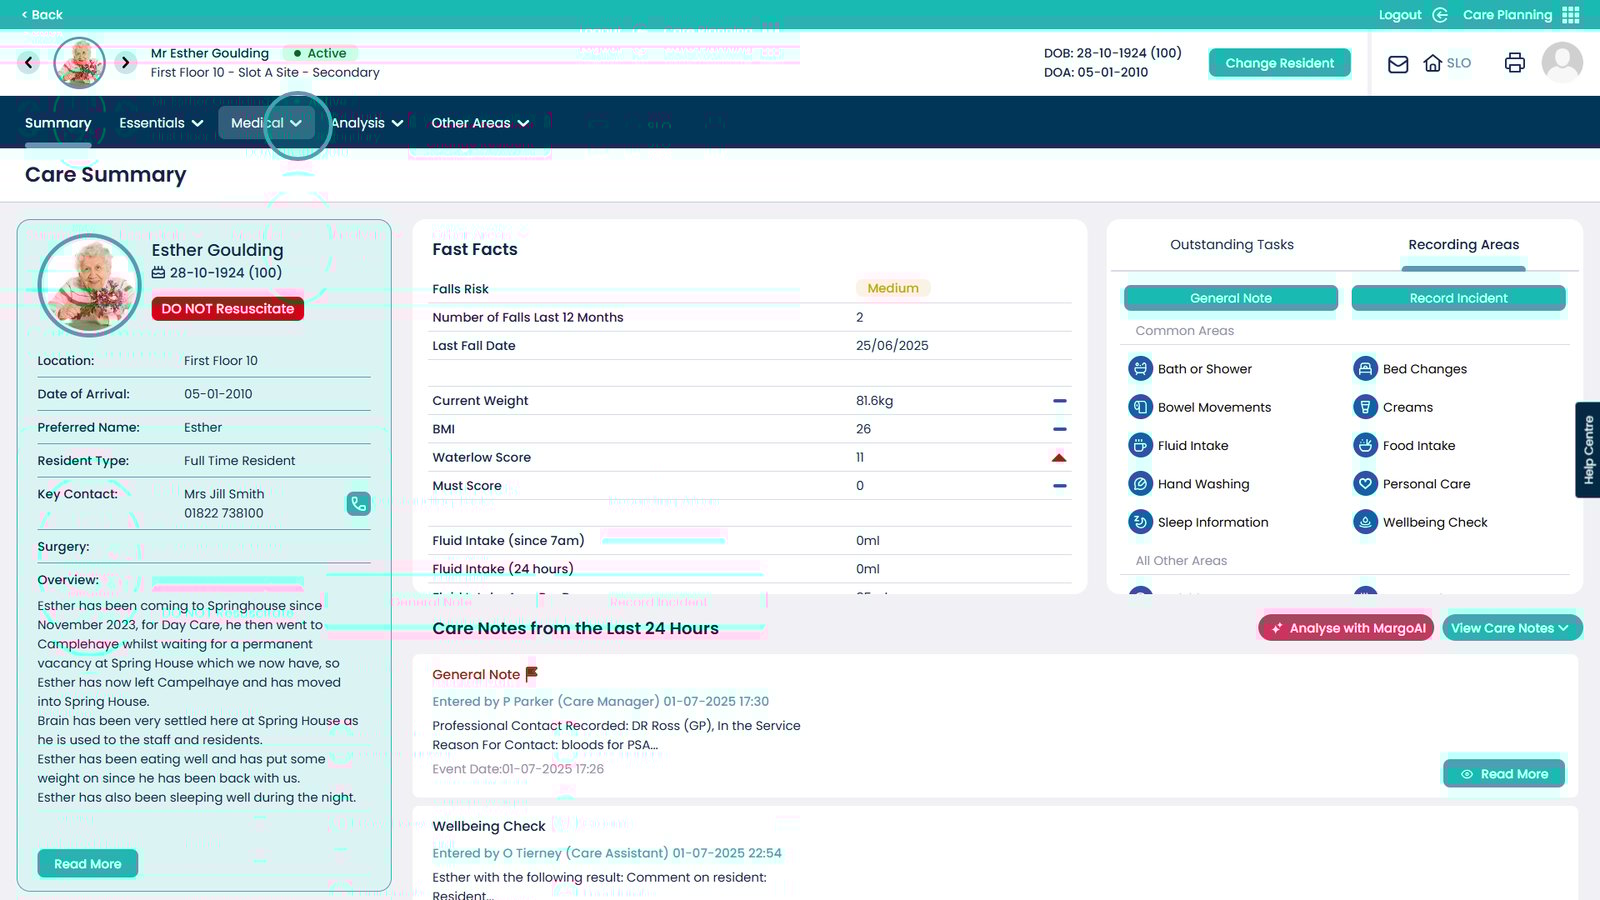Click Analyse with MargoAI button
1600x900 pixels.
tap(1346, 628)
